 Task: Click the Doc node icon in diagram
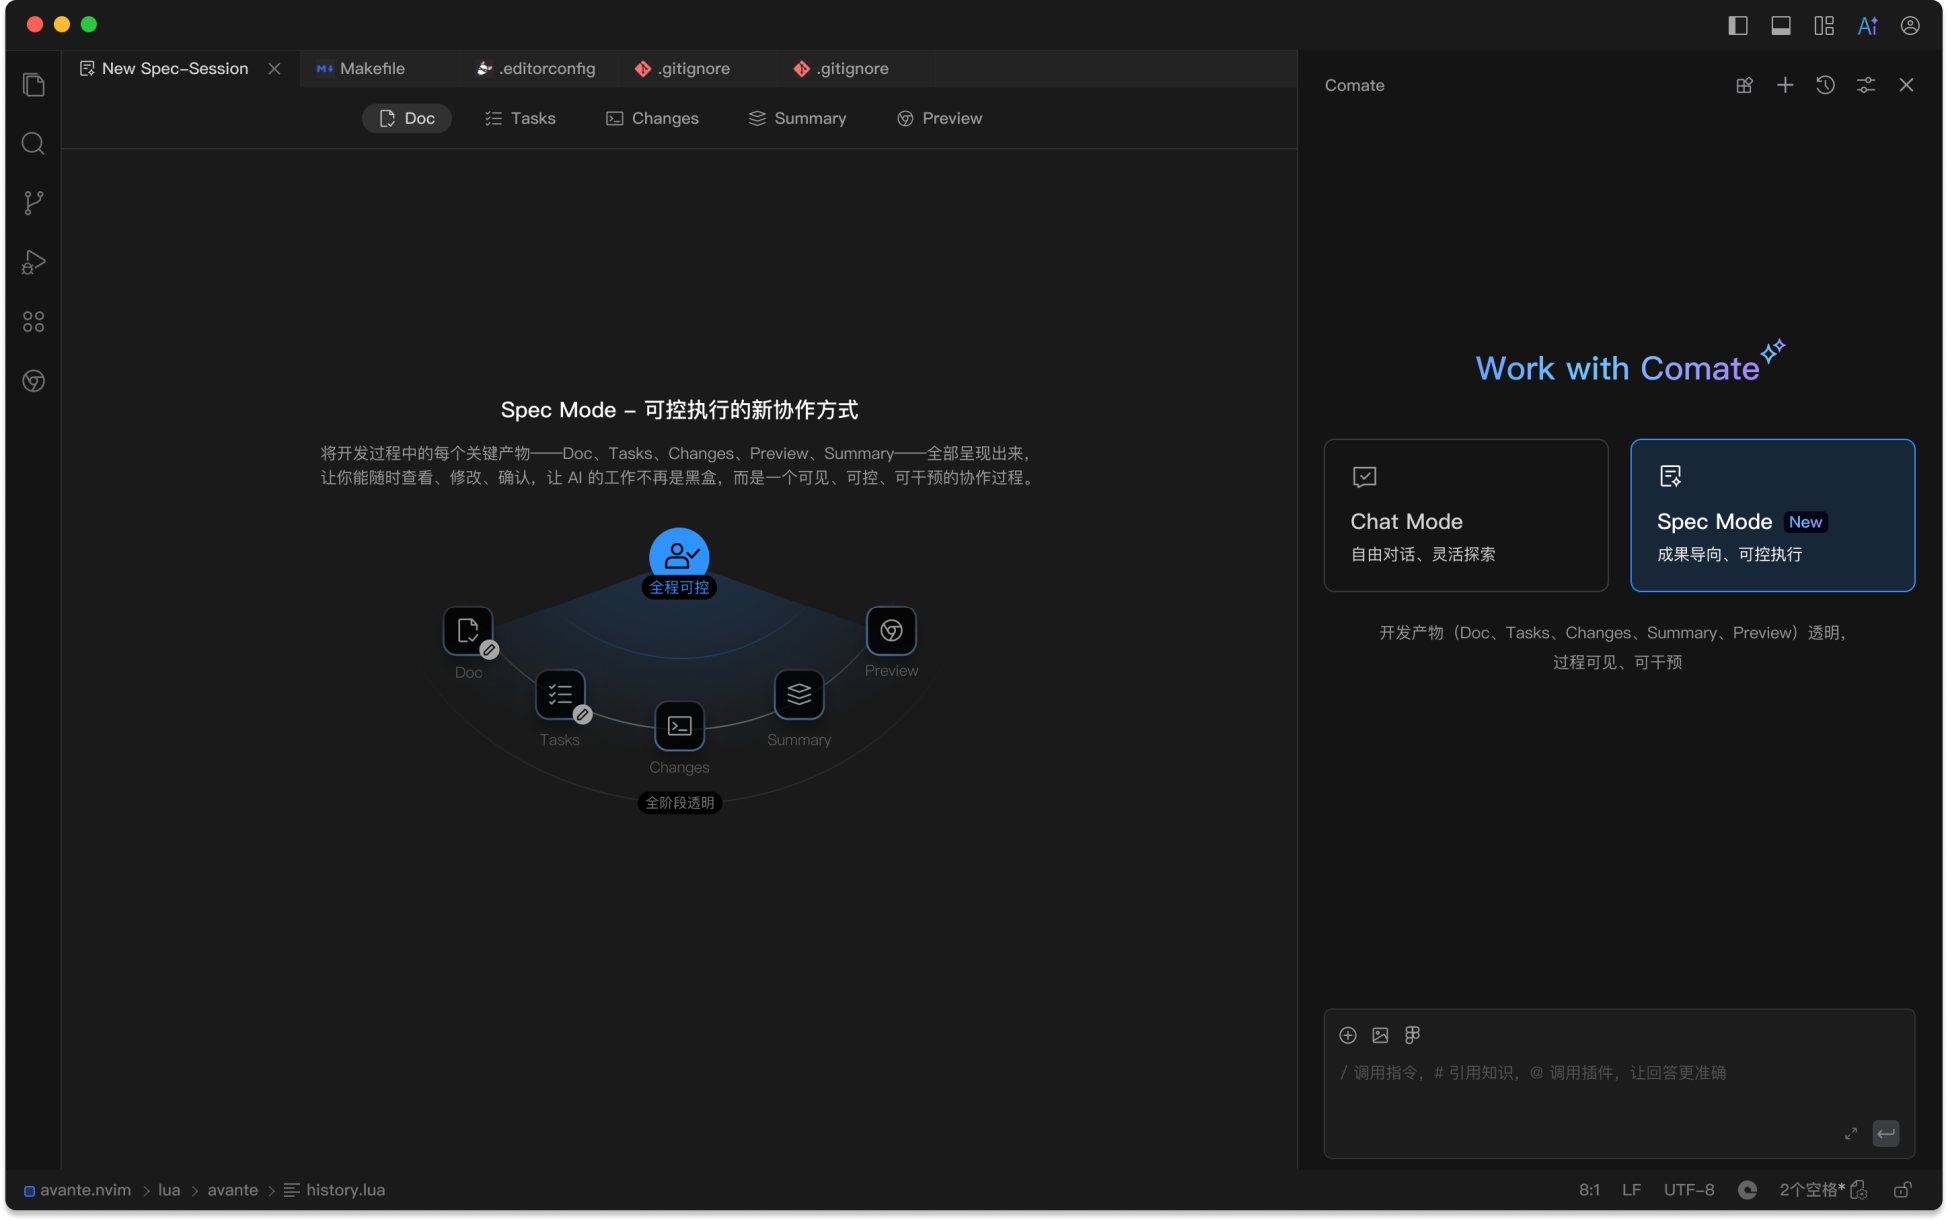(x=468, y=631)
